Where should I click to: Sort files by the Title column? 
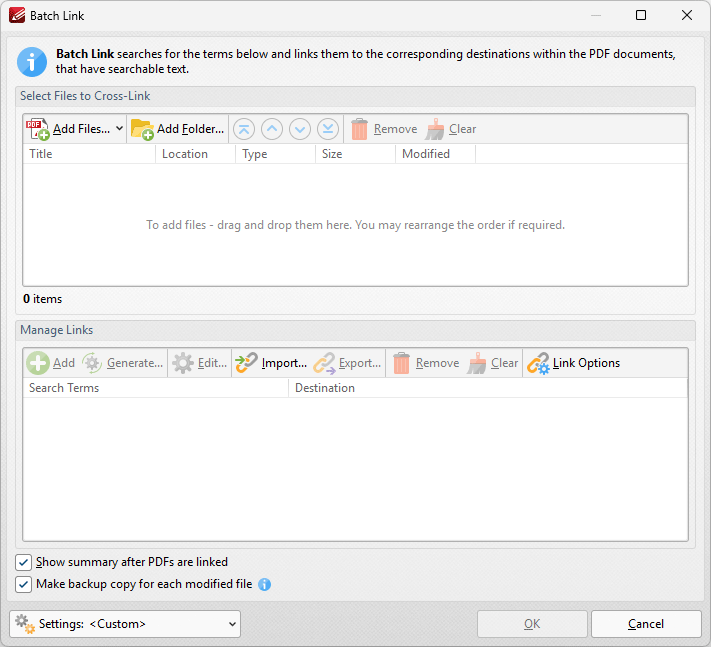tap(89, 154)
